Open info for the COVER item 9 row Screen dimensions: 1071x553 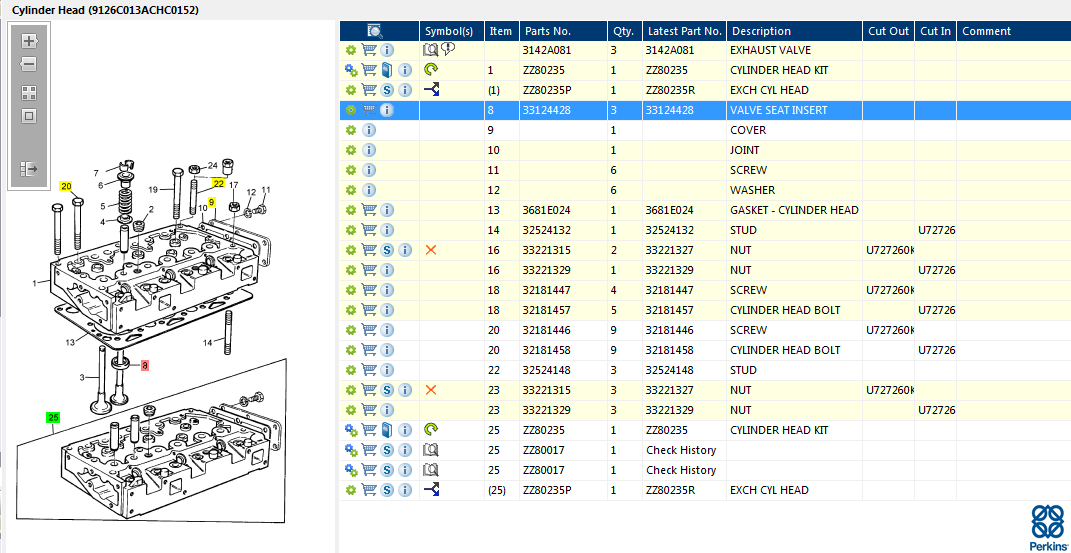coord(368,130)
